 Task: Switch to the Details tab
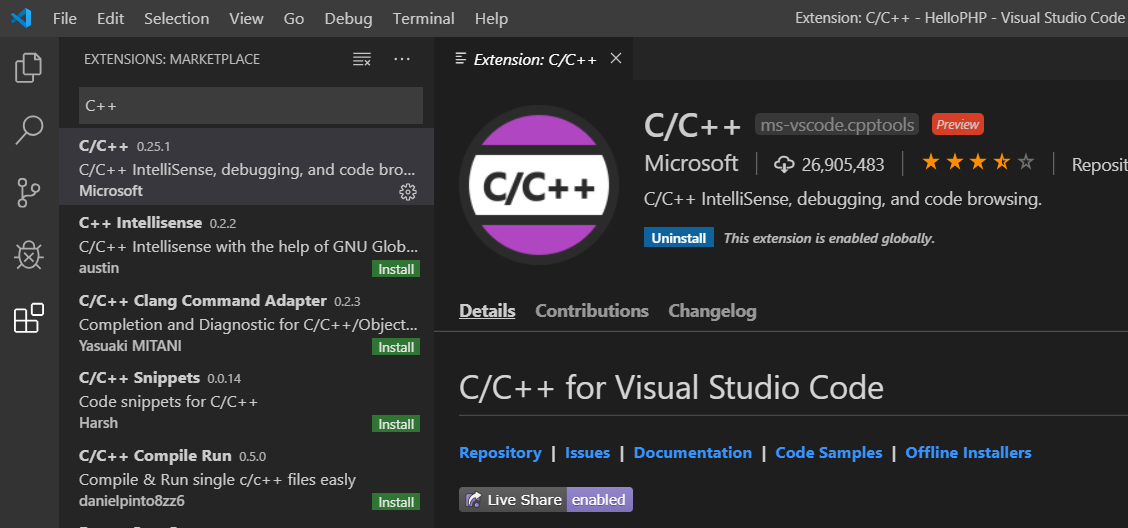point(487,311)
